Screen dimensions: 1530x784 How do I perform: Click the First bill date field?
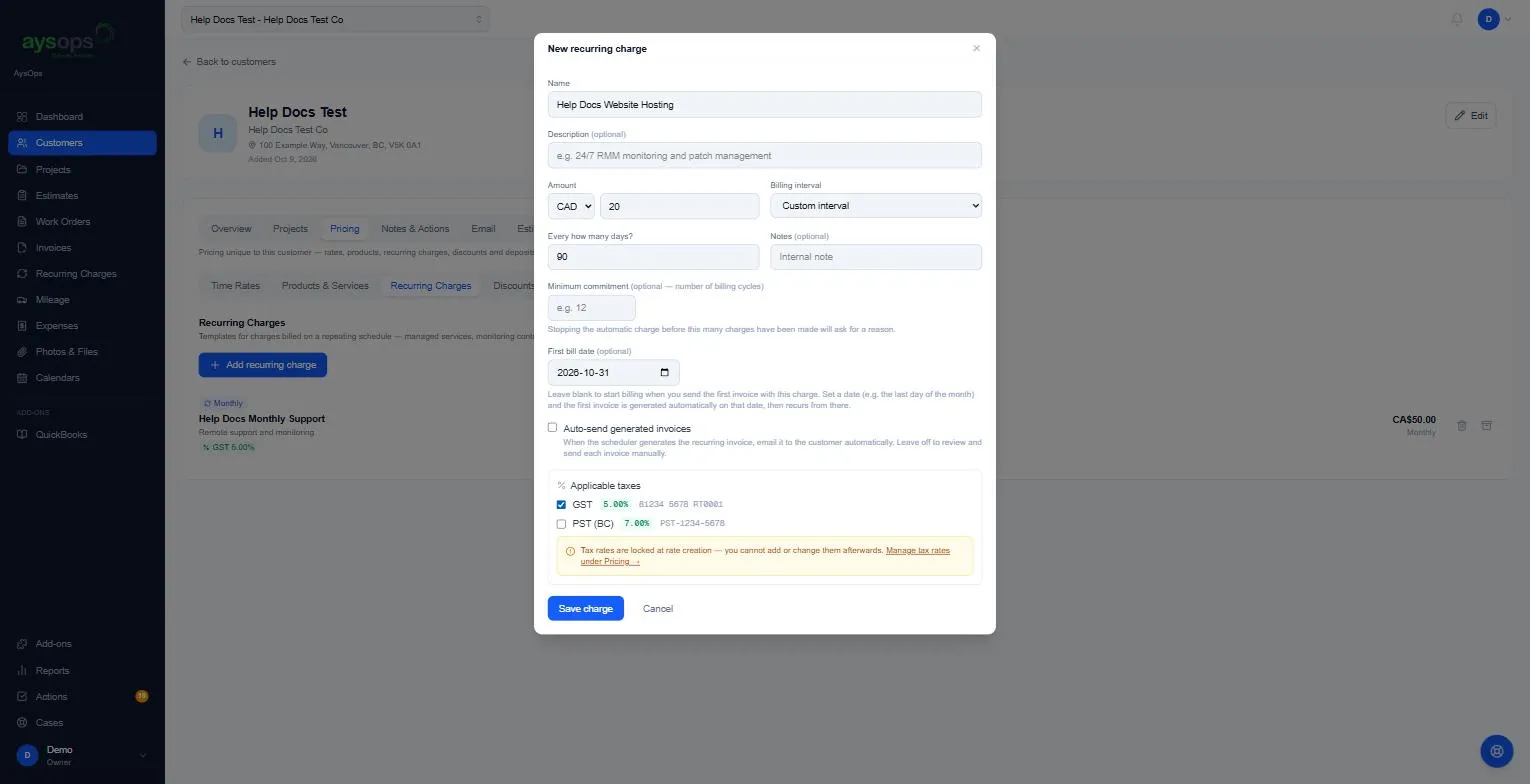tap(614, 372)
